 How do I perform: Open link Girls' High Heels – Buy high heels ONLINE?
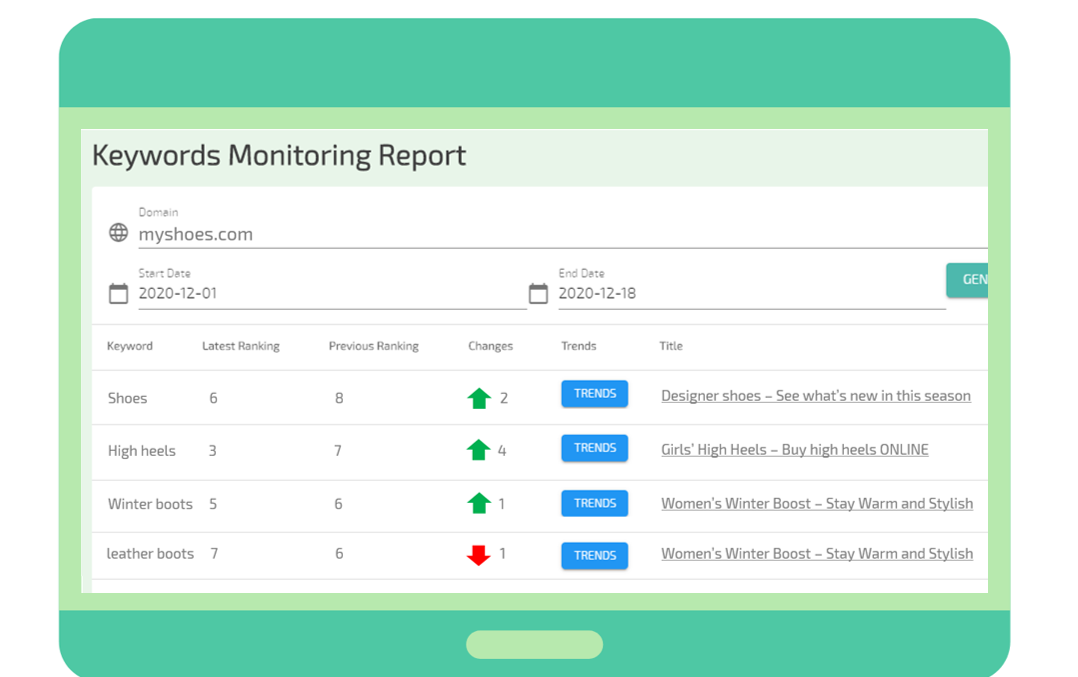pyautogui.click(x=795, y=450)
